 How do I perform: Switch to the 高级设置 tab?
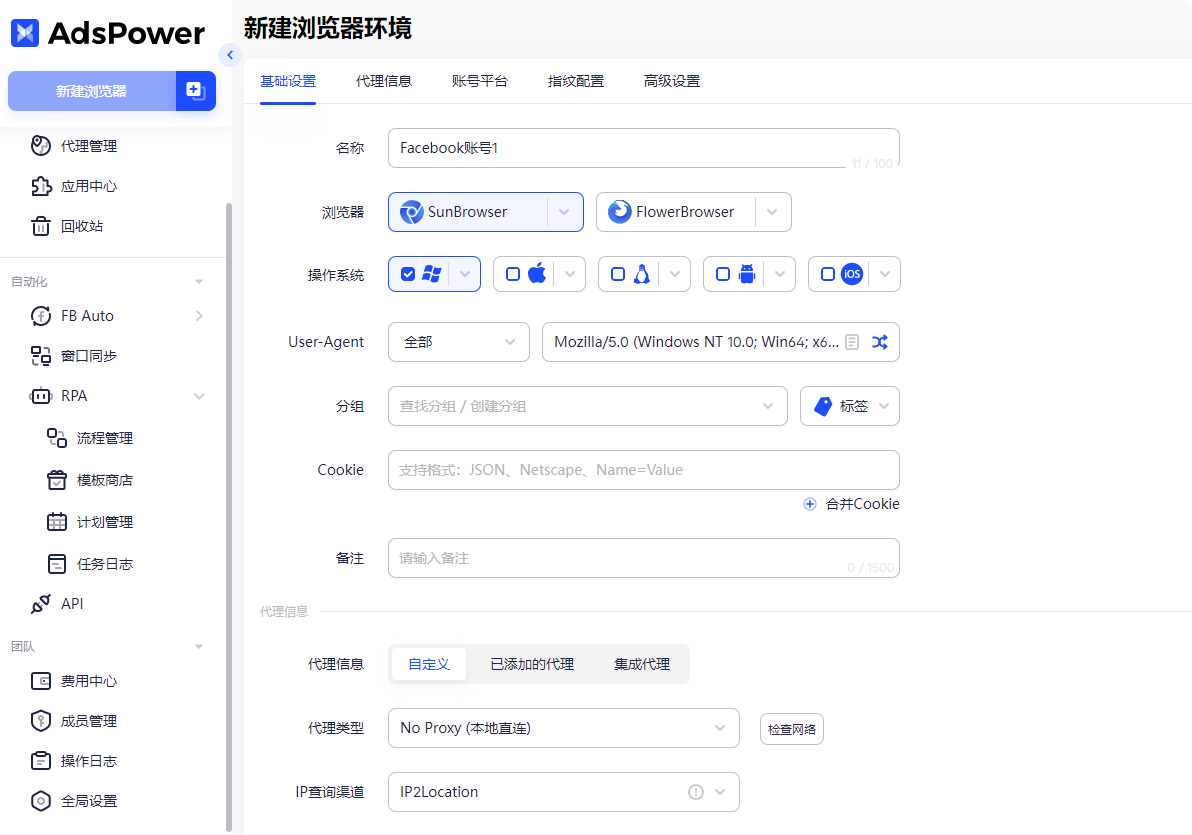671,81
